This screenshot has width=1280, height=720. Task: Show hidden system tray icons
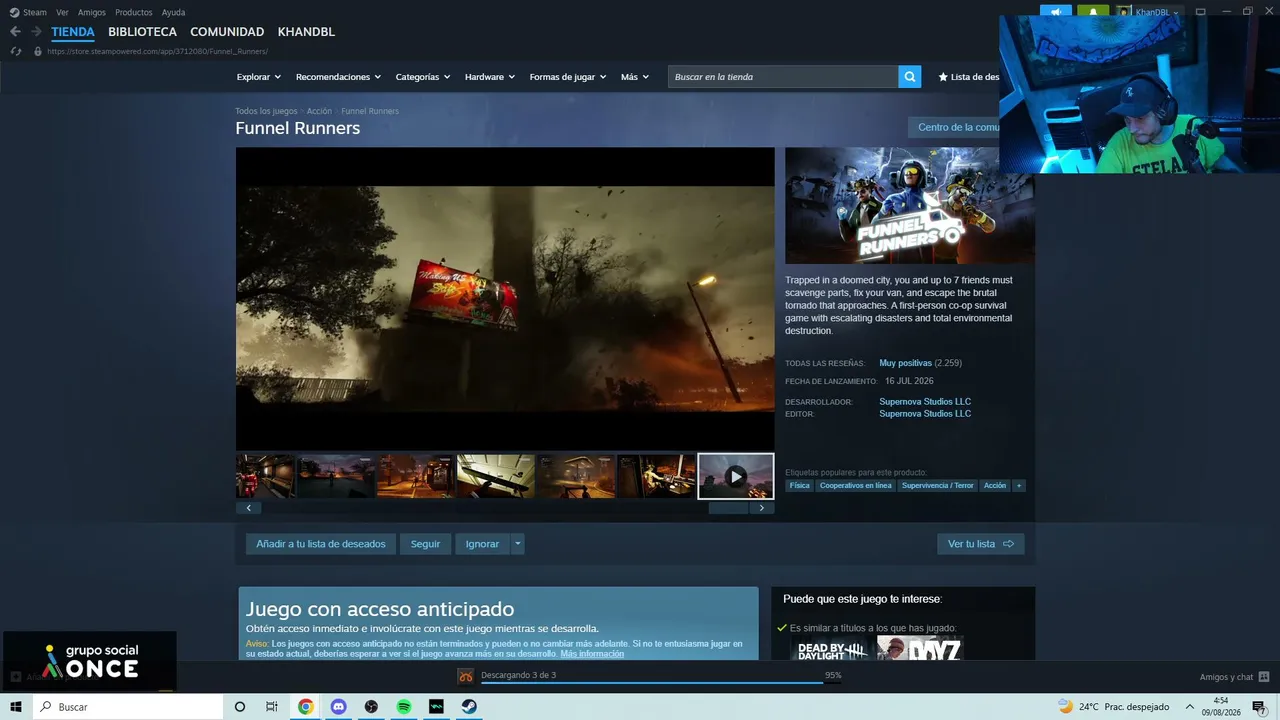(x=1189, y=707)
